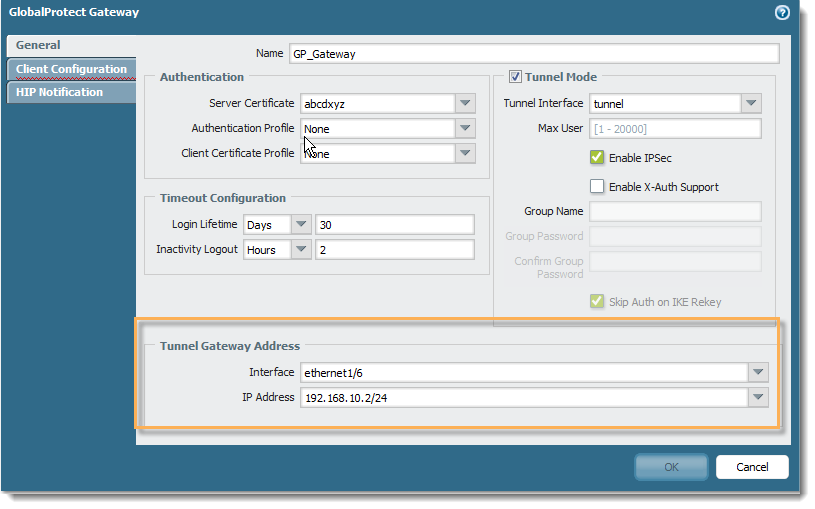The width and height of the screenshot is (815, 509).
Task: Toggle Skip Auth on IKE Rekey
Action: [x=597, y=302]
